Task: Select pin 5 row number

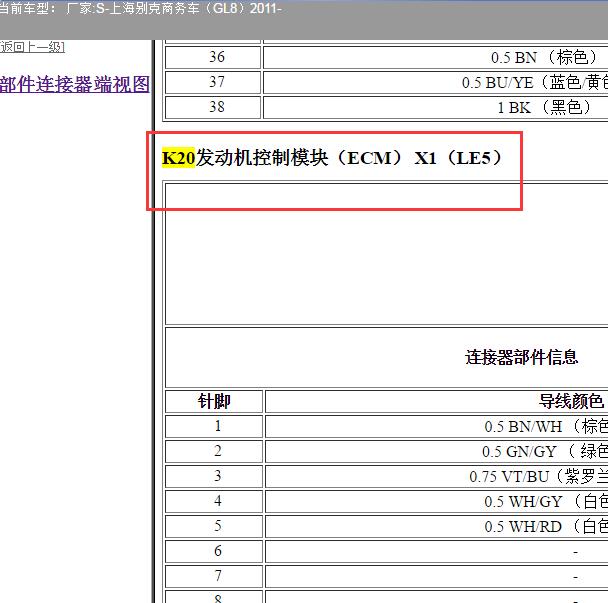Action: [214, 526]
